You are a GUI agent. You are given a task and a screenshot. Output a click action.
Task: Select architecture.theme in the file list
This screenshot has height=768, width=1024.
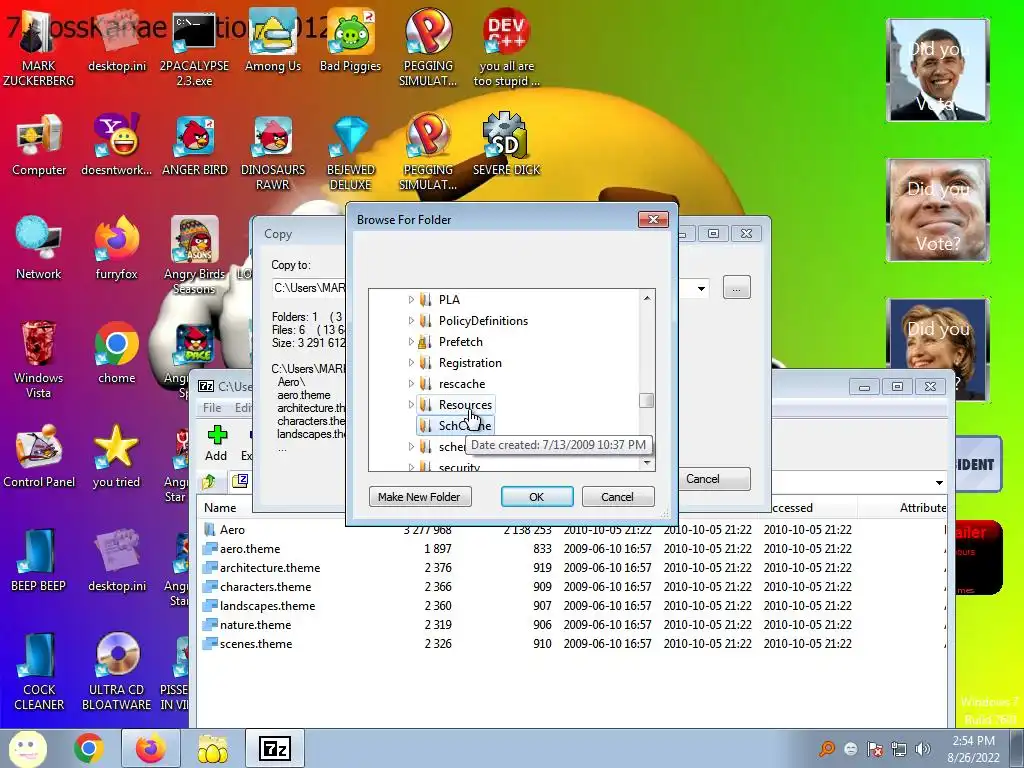click(270, 568)
